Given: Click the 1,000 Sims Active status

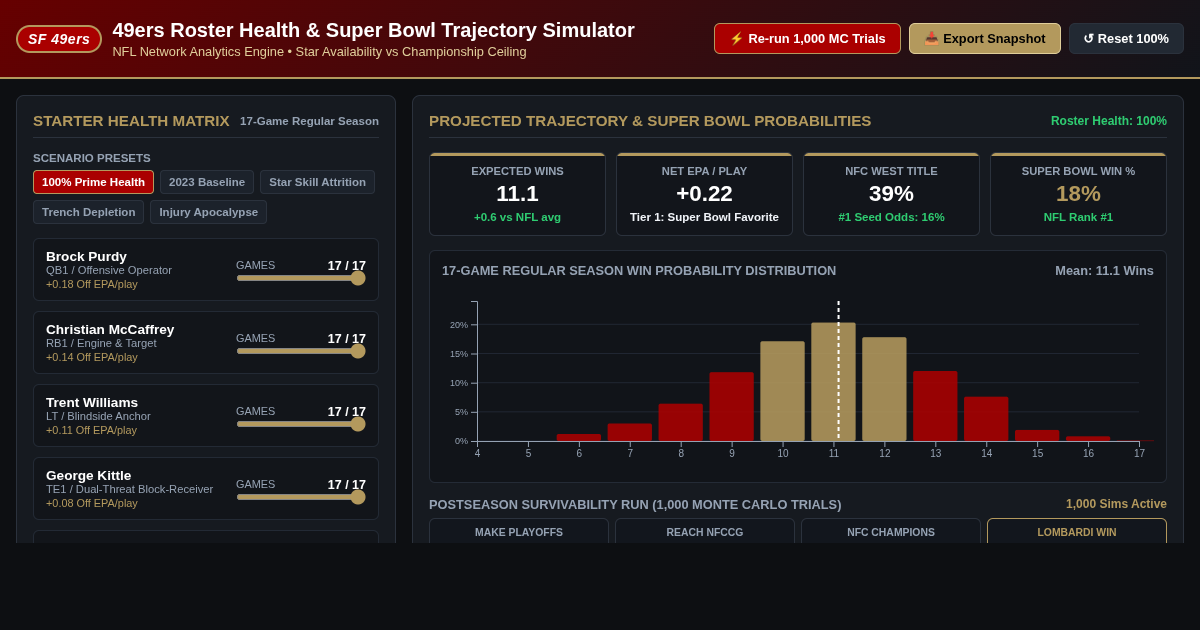Looking at the screenshot, I should point(1116,504).
